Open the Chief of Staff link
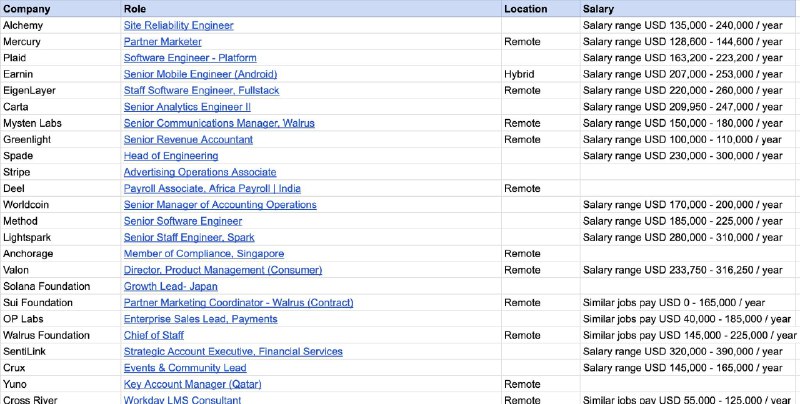Image resolution: width=800 pixels, height=404 pixels. coord(153,335)
